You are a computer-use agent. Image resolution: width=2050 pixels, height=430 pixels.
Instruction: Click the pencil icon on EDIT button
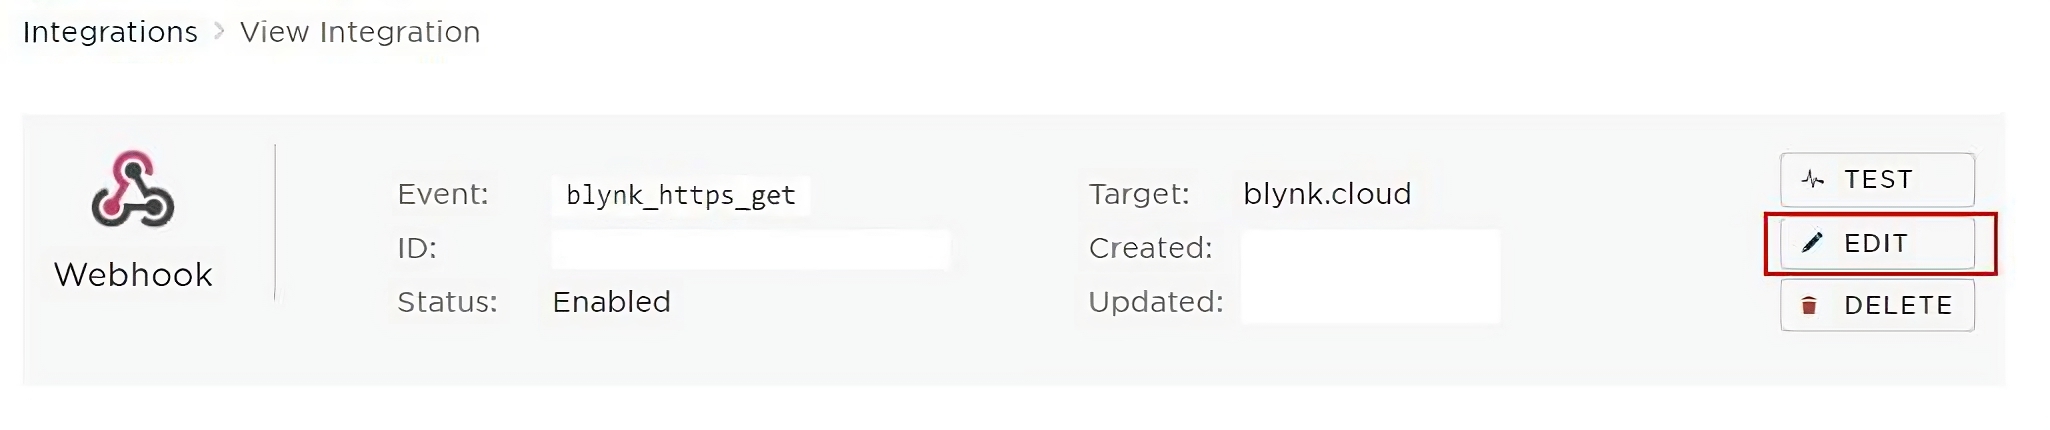coord(1812,243)
